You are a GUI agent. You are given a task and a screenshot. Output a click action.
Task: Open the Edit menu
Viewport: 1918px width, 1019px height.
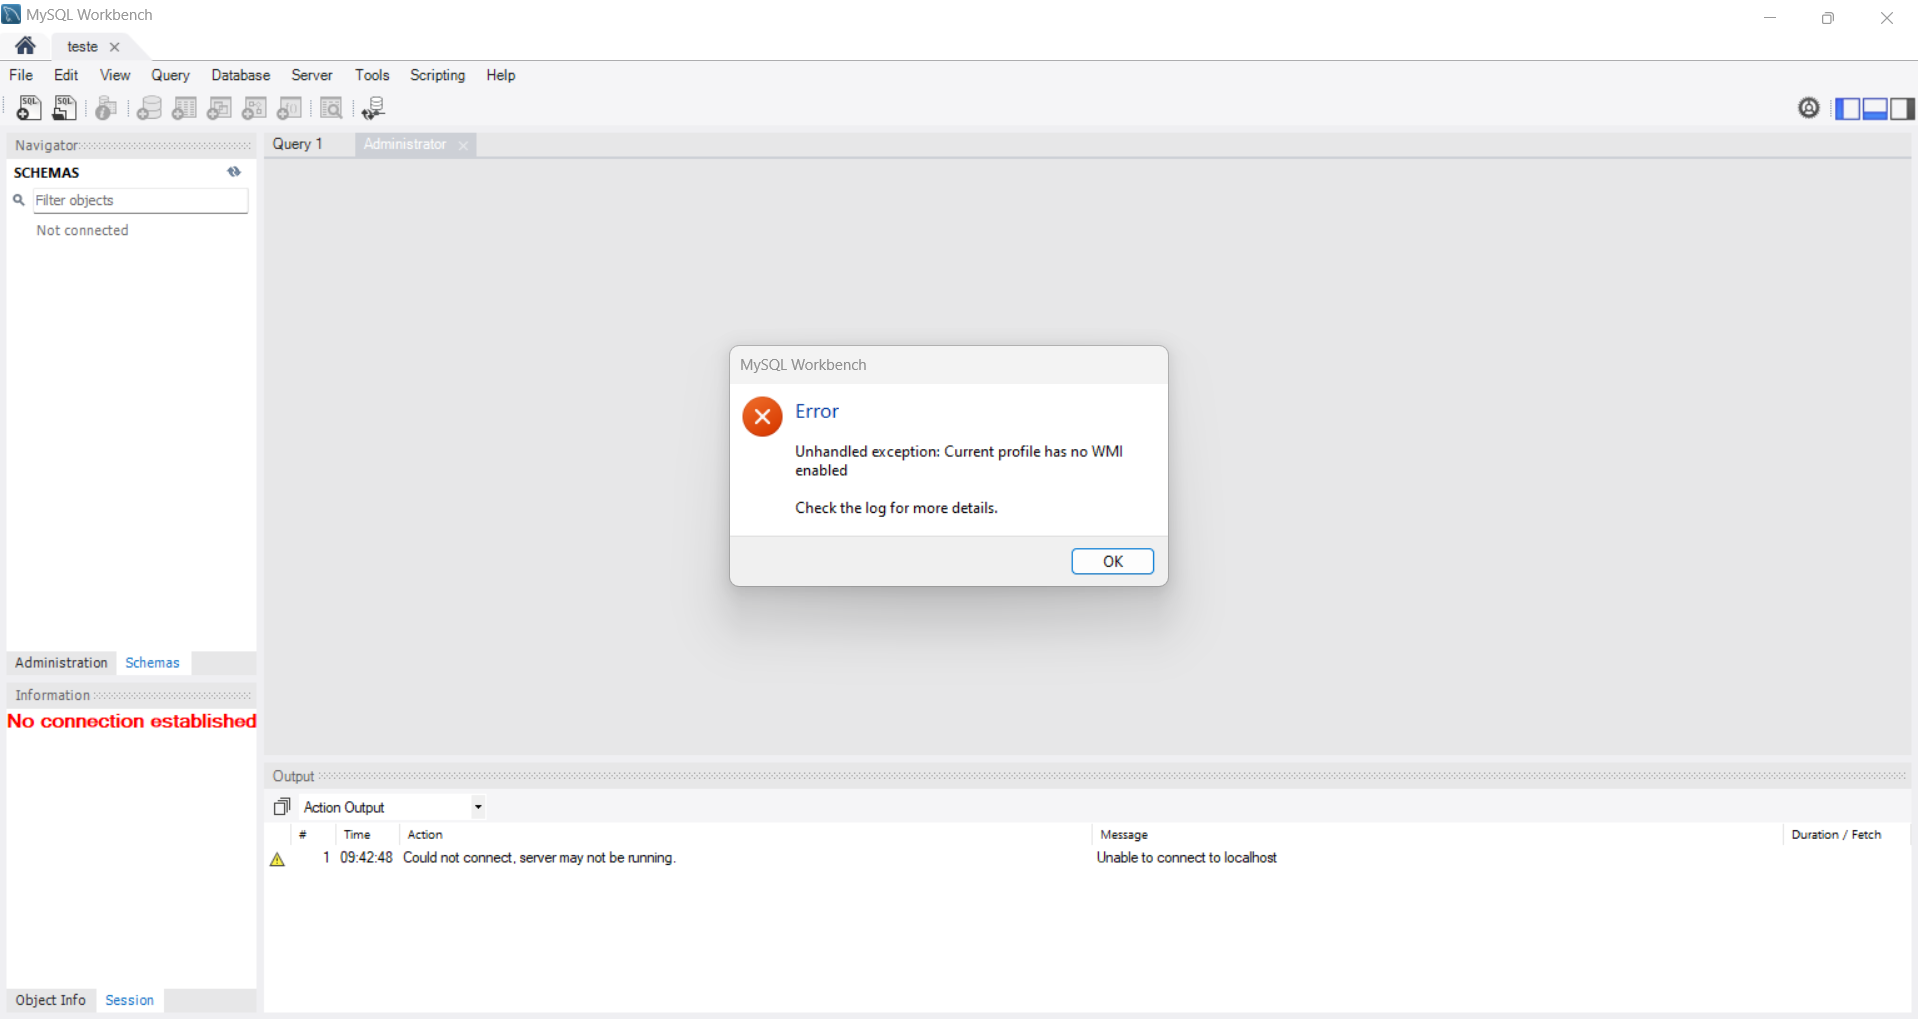pyautogui.click(x=66, y=75)
